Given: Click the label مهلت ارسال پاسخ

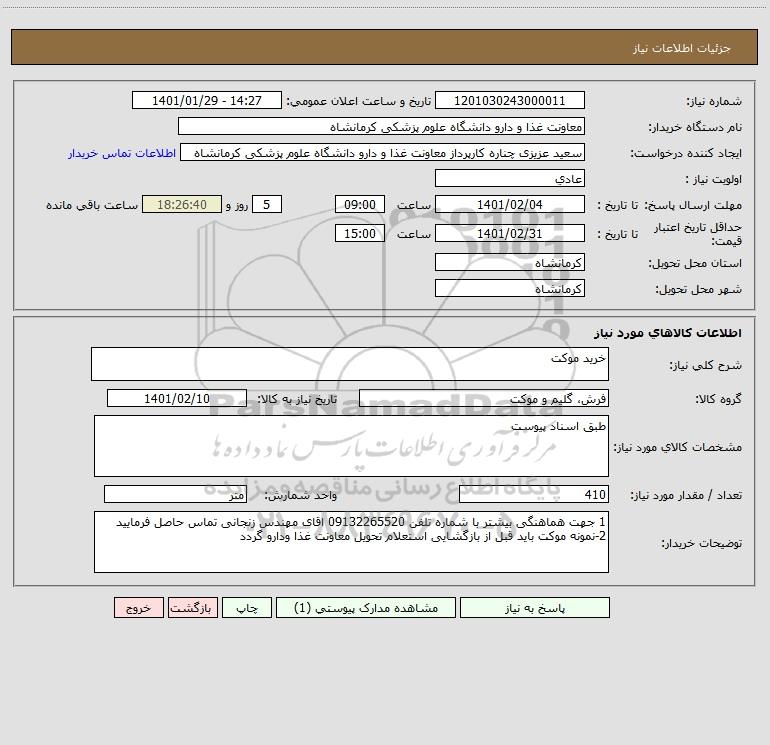Looking at the screenshot, I should point(693,205).
